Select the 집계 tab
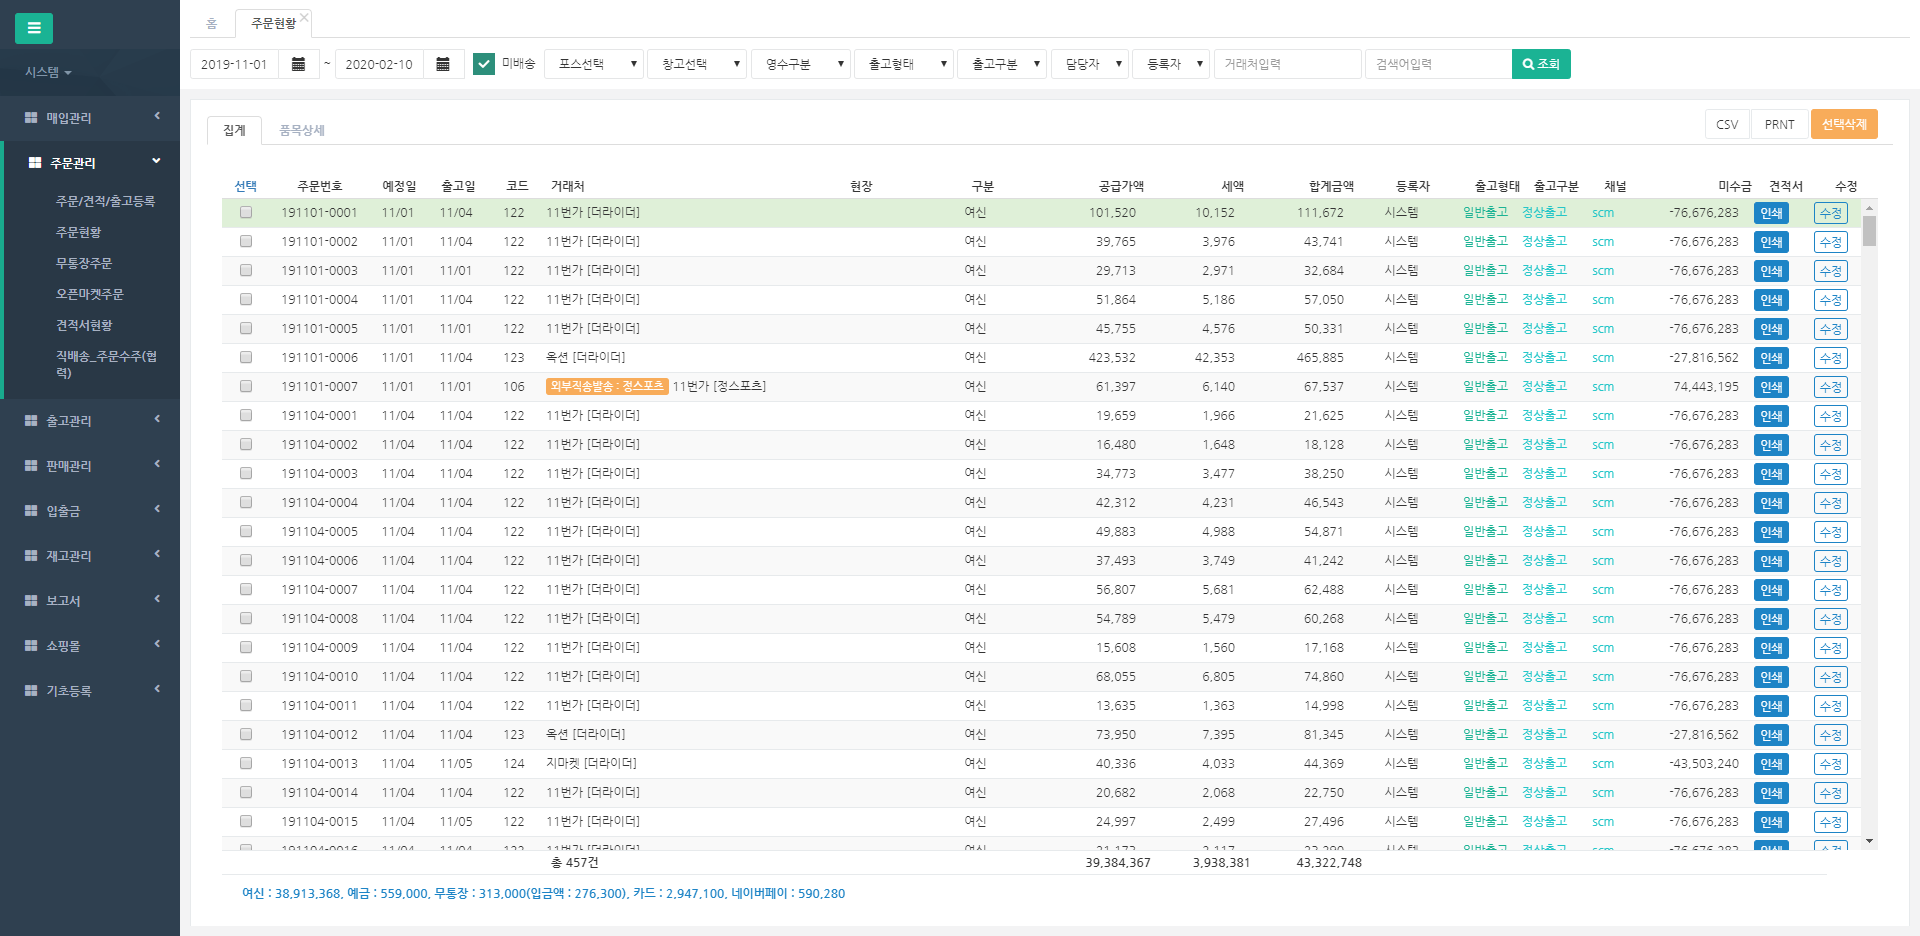Viewport: 1920px width, 936px height. (x=234, y=130)
